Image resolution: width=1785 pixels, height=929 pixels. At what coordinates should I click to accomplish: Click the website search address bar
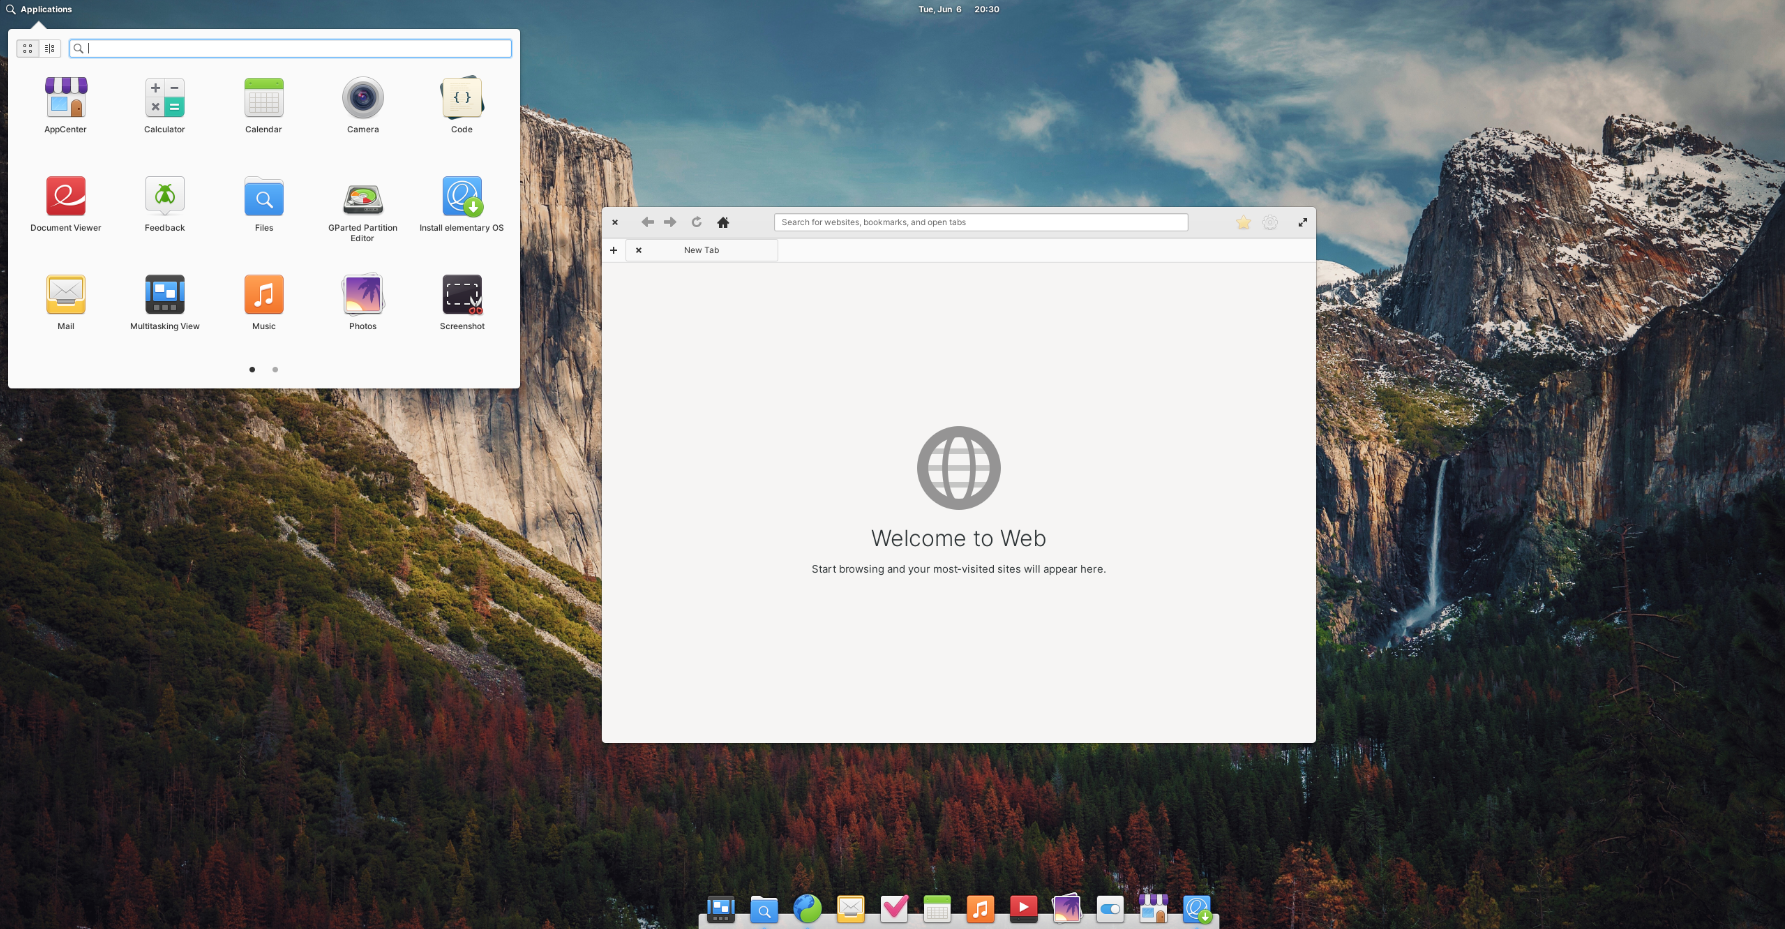[980, 222]
